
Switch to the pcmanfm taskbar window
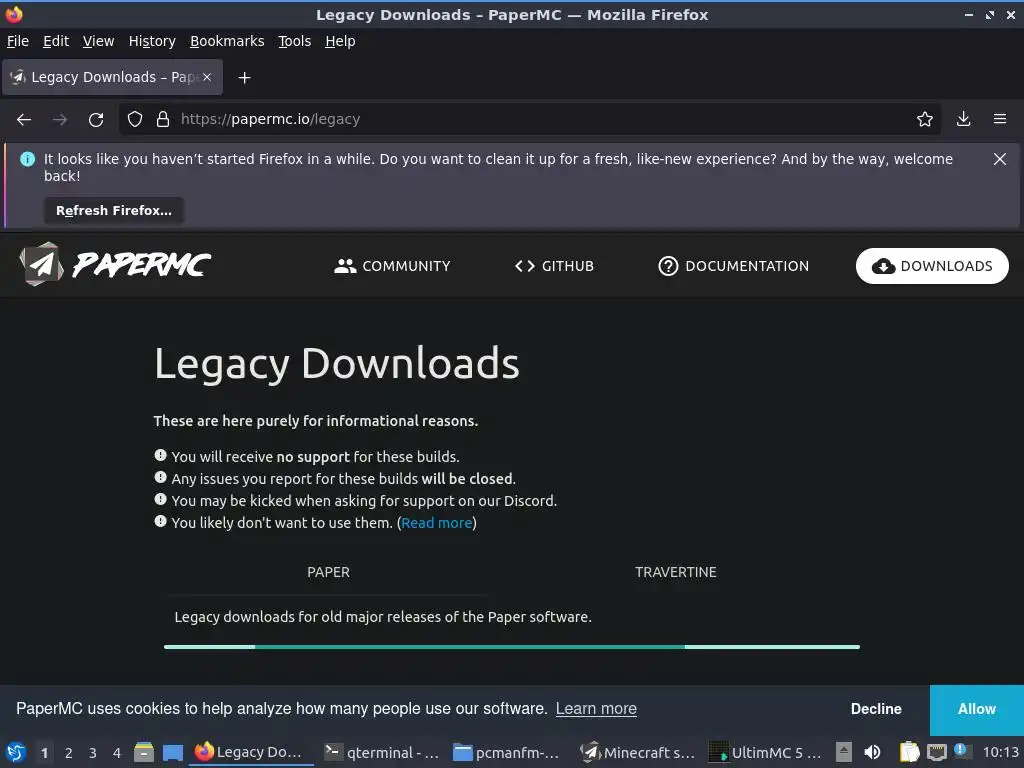507,752
